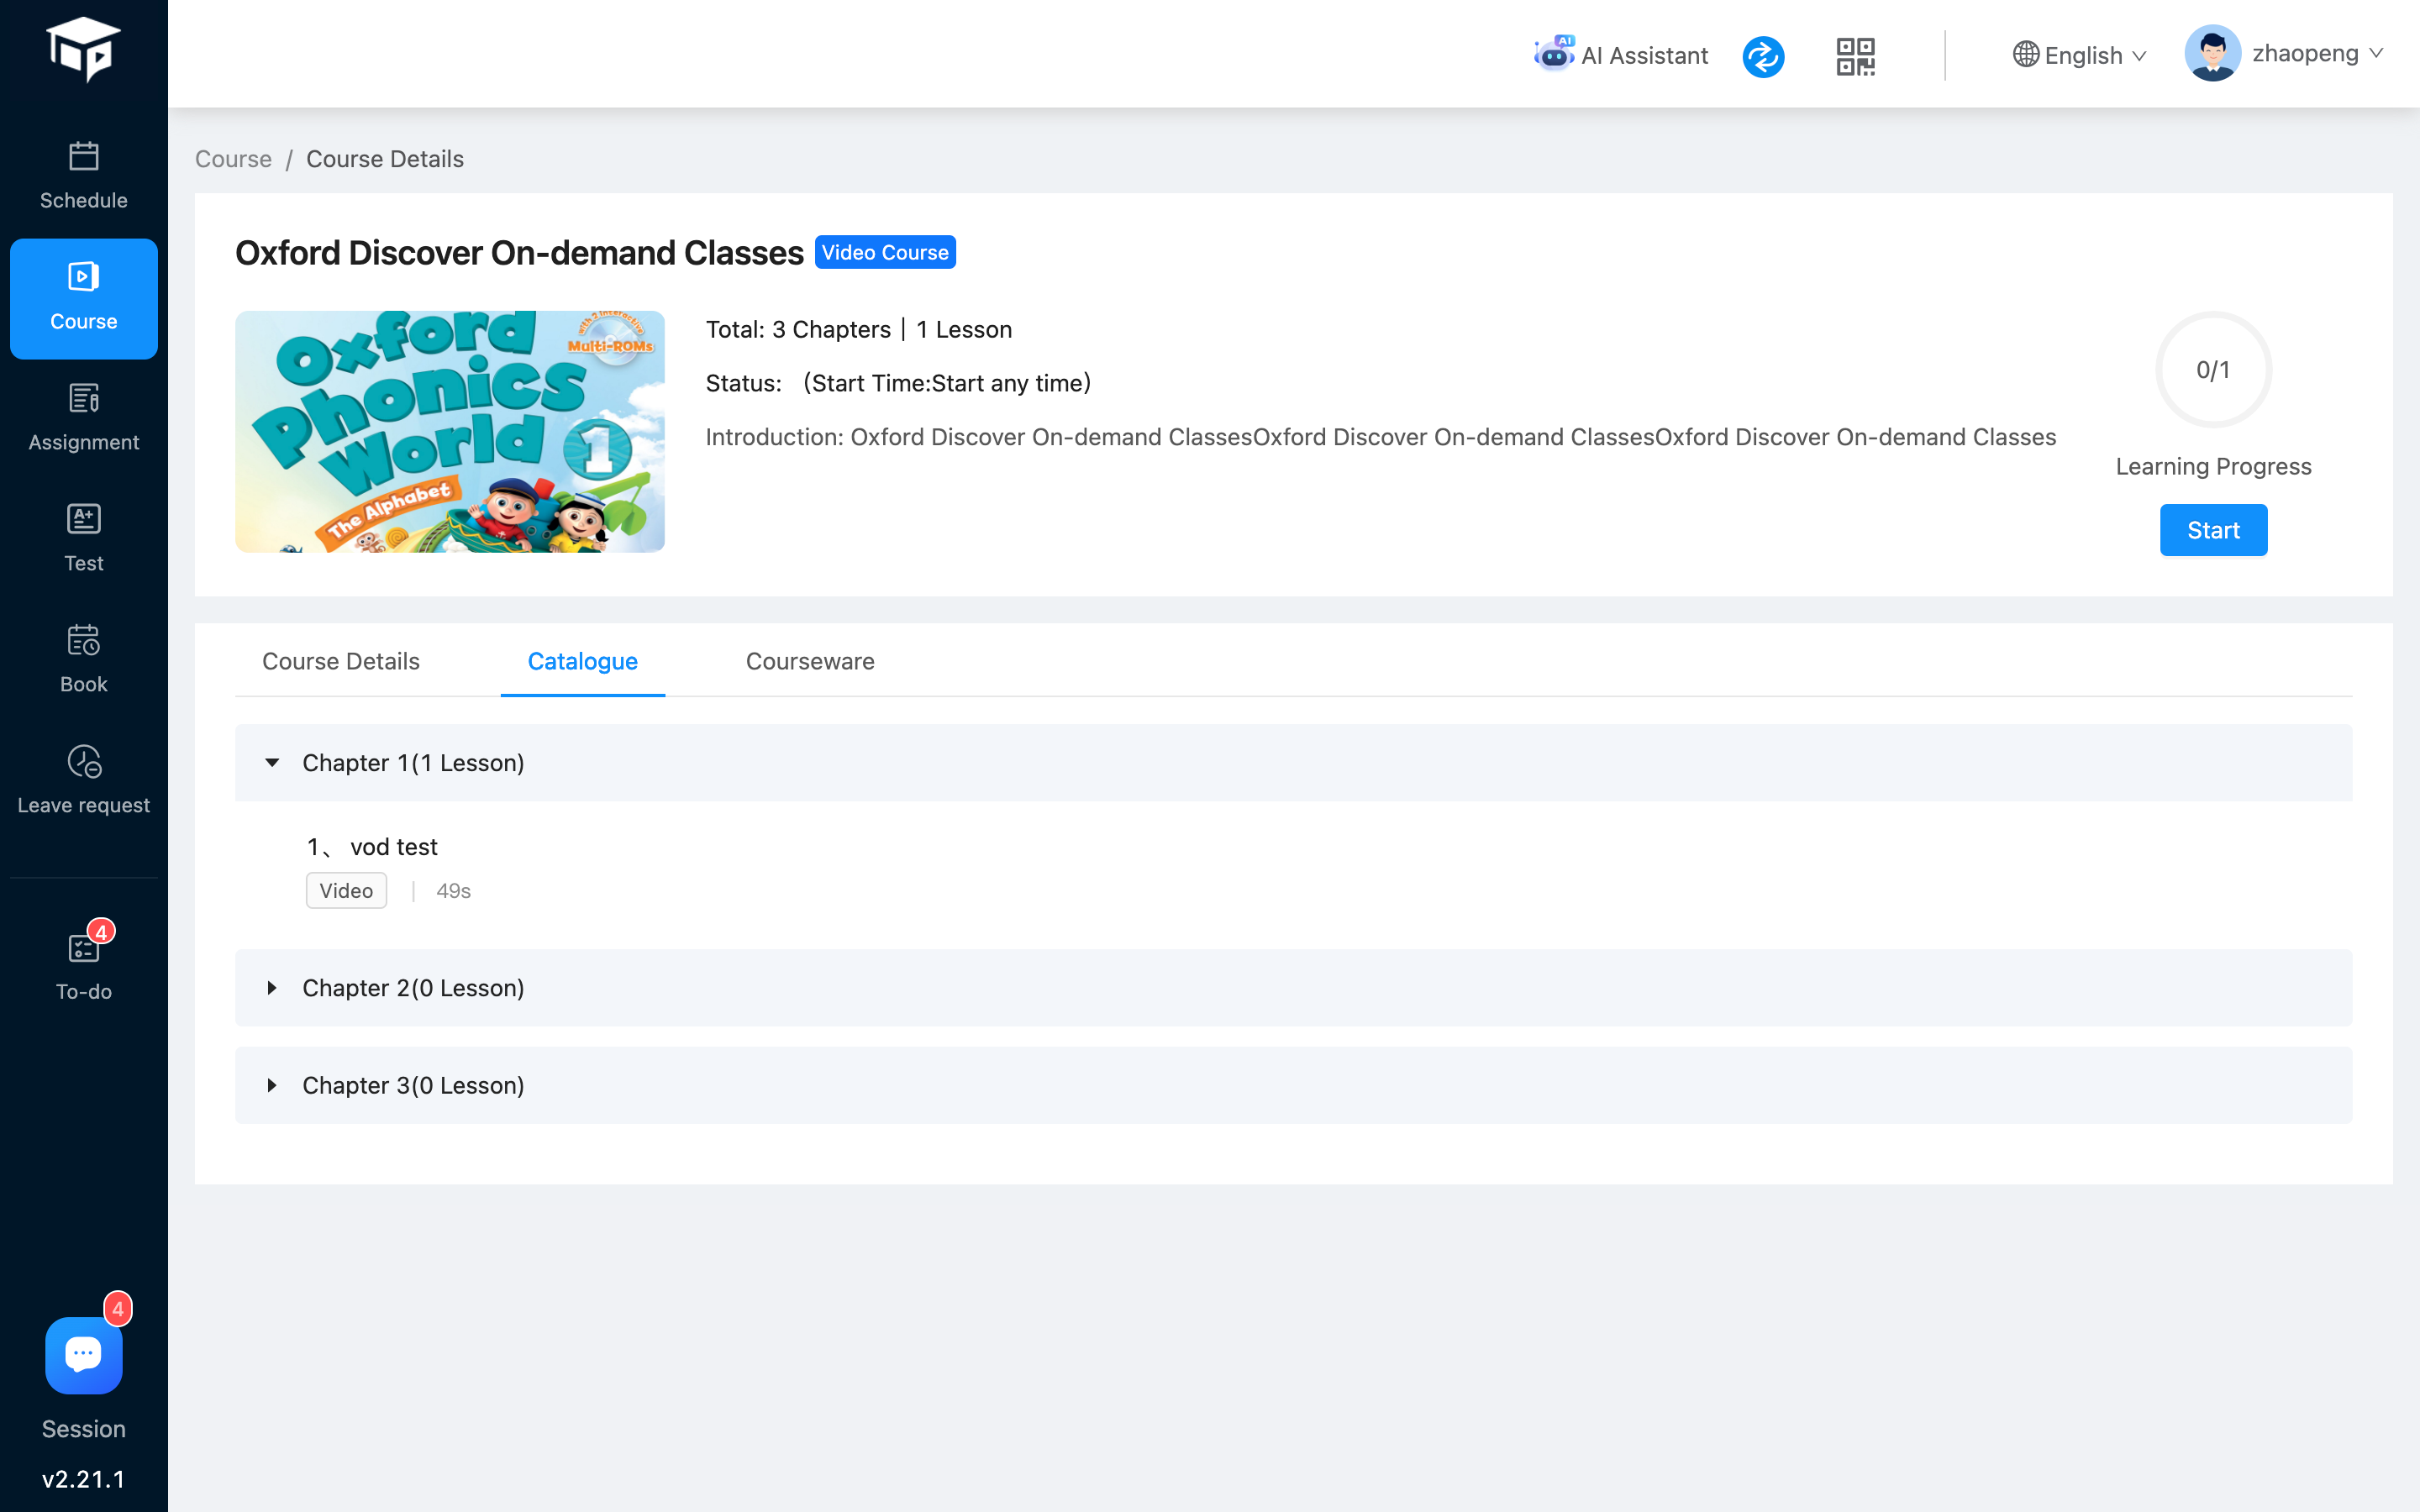This screenshot has height=1512, width=2420.
Task: Switch to the Courseware tab
Action: point(810,661)
